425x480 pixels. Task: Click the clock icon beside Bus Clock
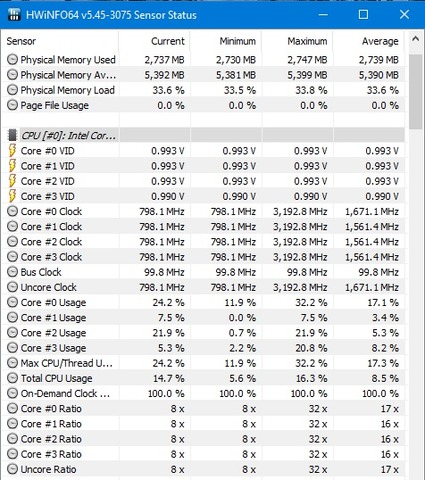point(12,272)
